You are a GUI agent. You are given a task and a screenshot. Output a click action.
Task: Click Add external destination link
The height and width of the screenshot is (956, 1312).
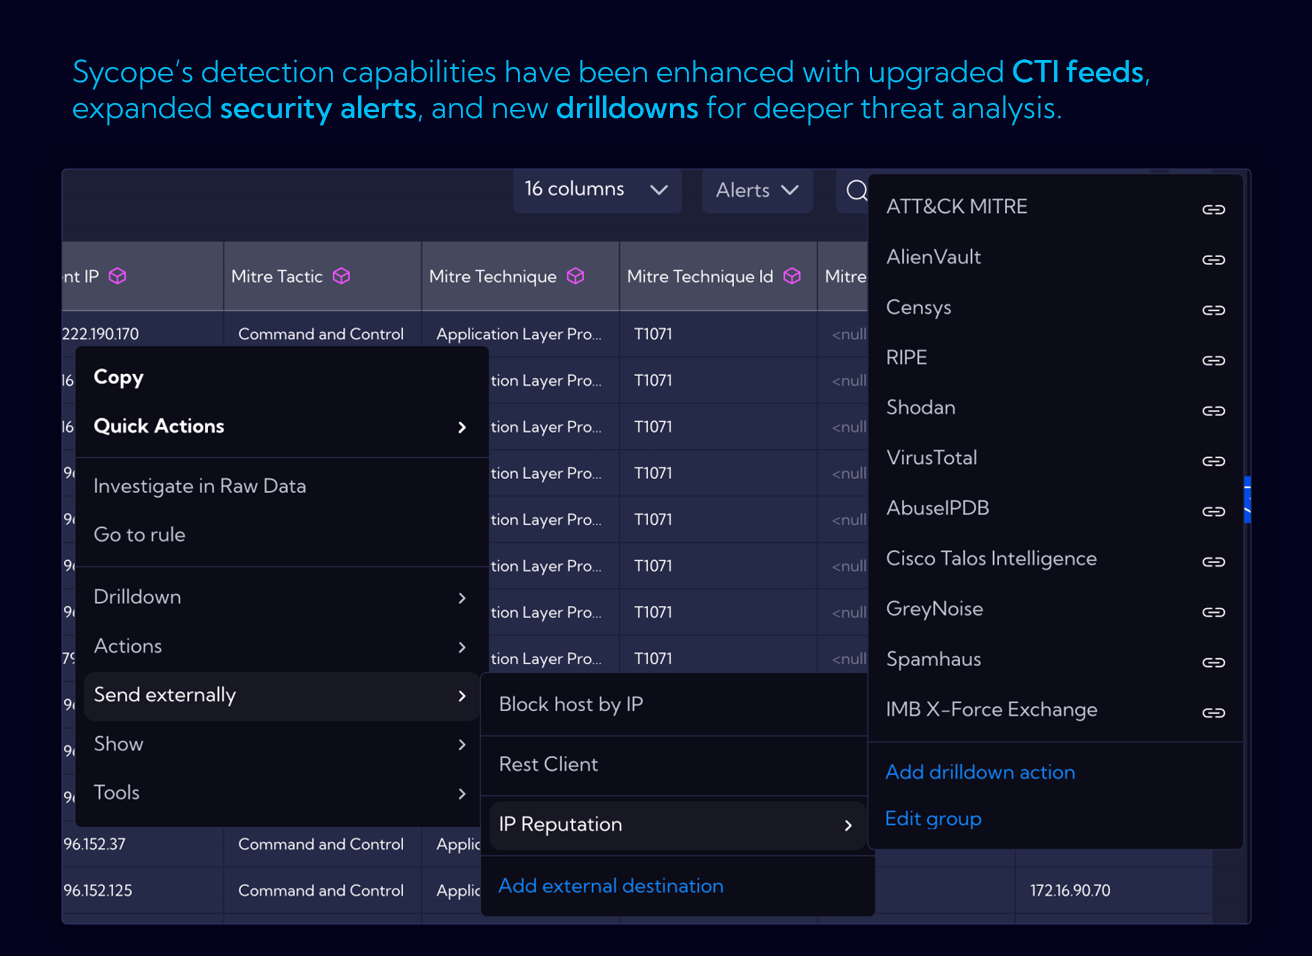click(x=610, y=886)
